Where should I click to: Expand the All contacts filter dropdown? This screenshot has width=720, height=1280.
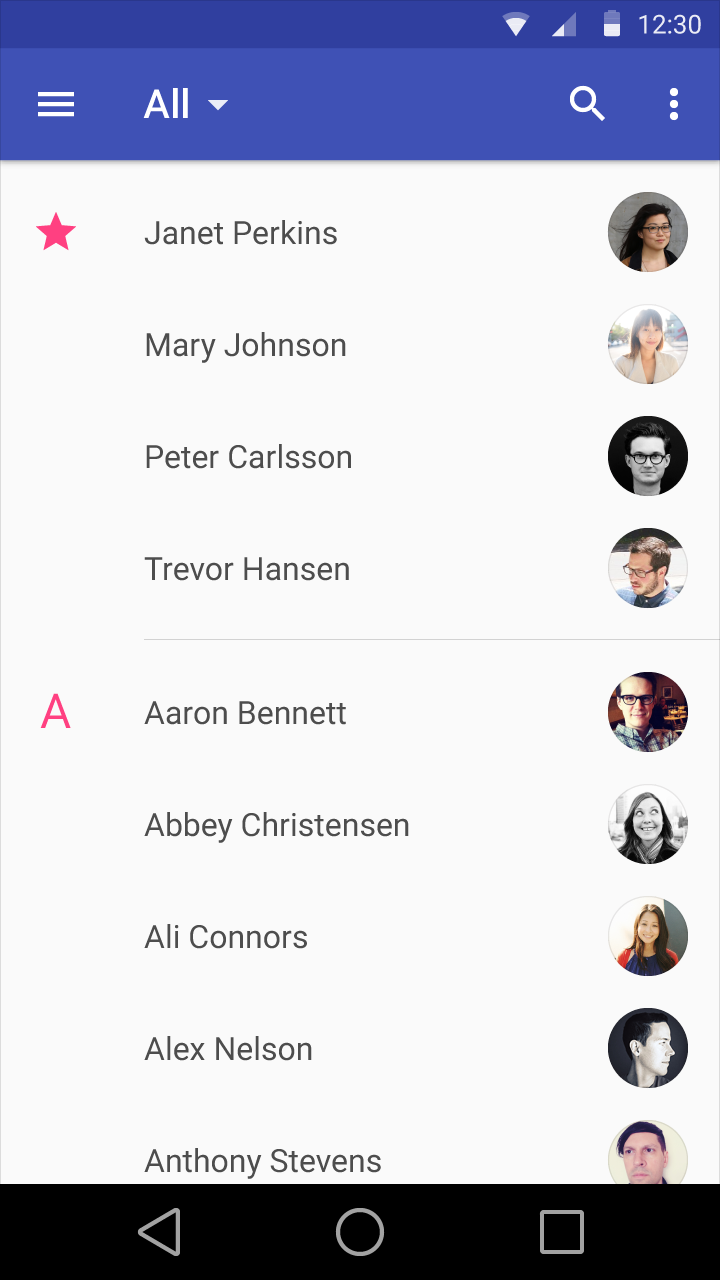click(x=186, y=104)
